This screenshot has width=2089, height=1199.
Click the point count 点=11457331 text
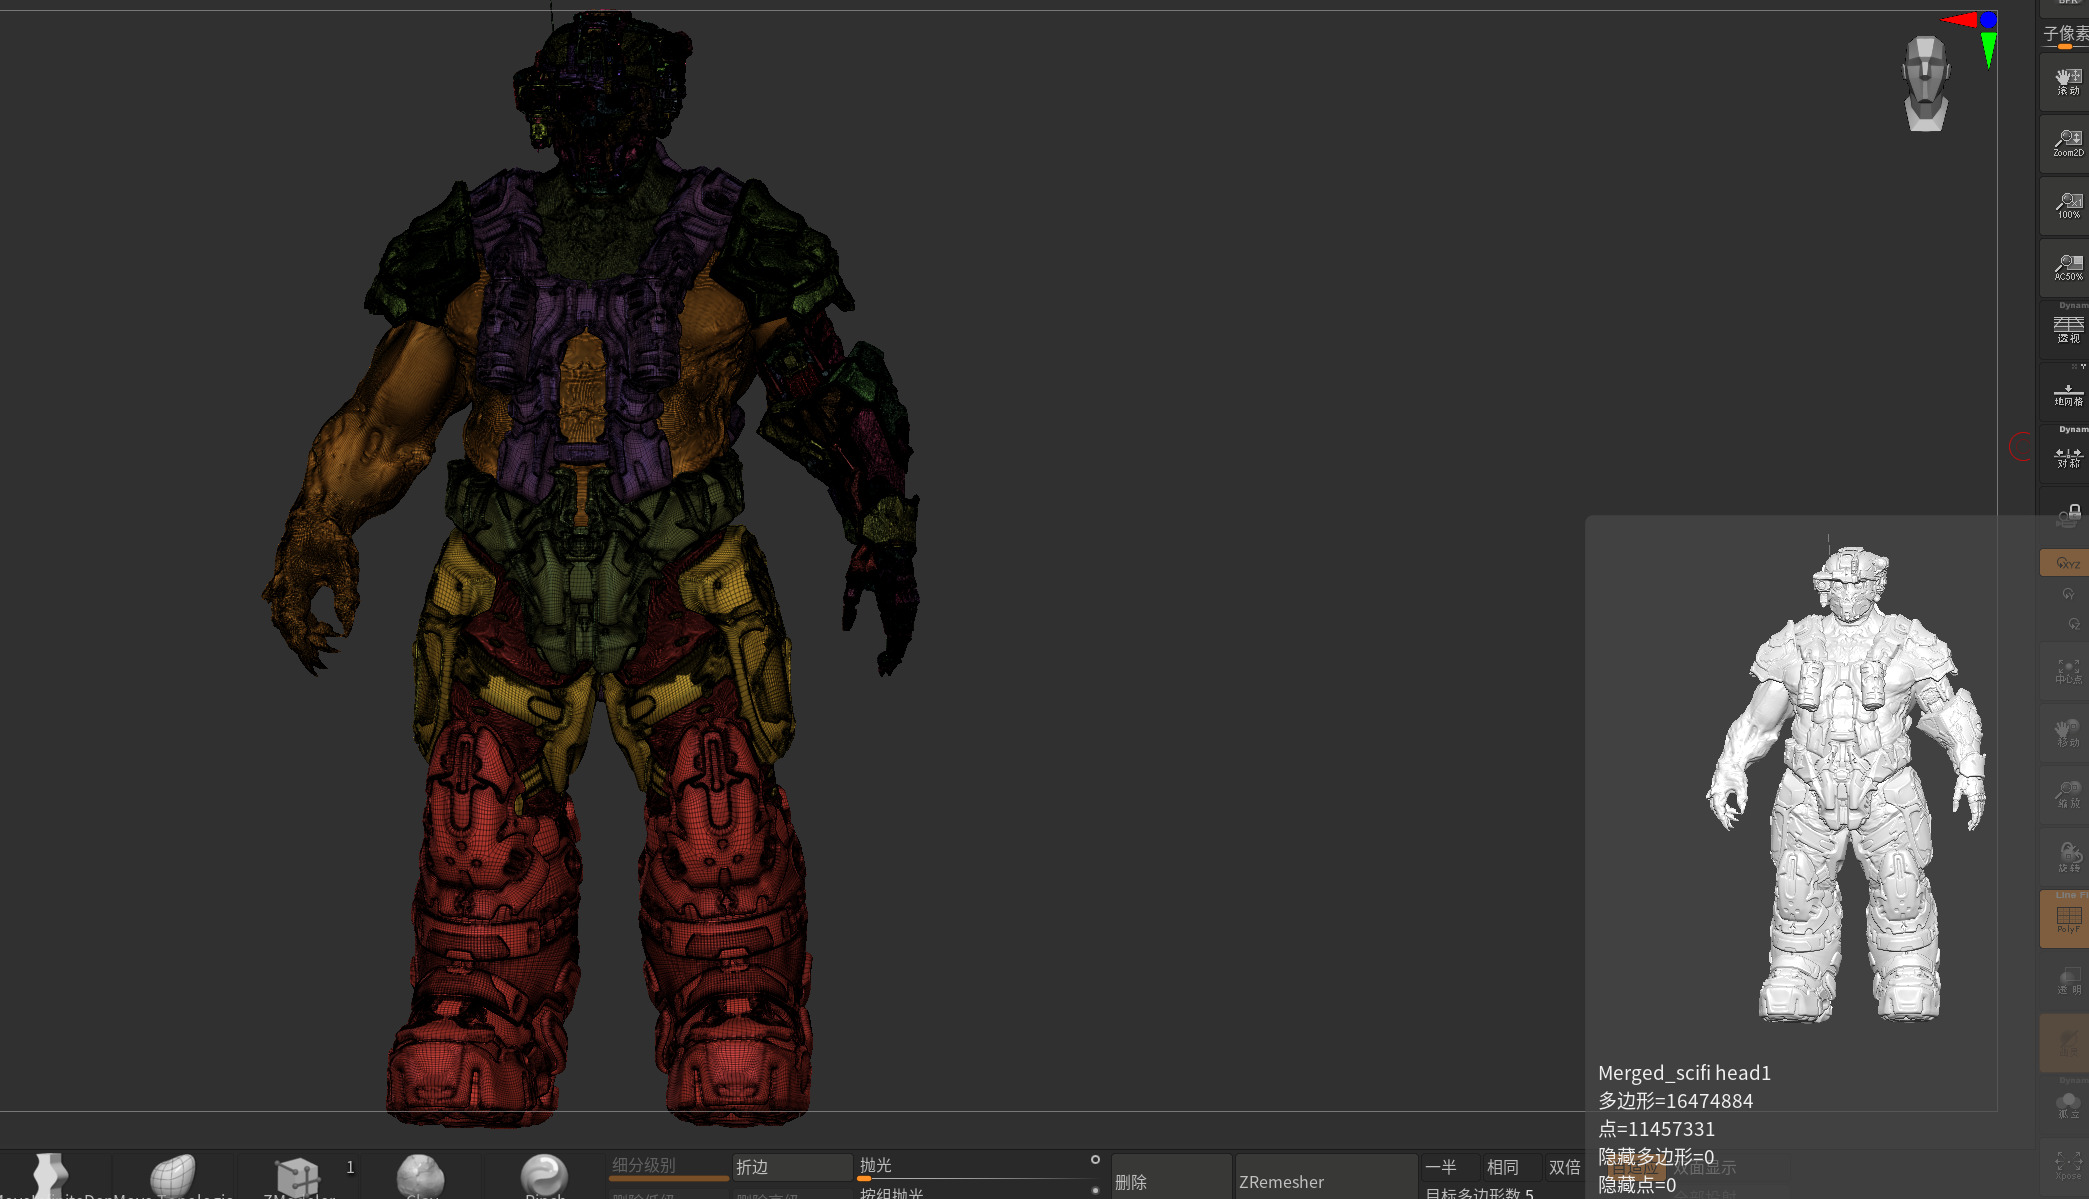click(1656, 1129)
